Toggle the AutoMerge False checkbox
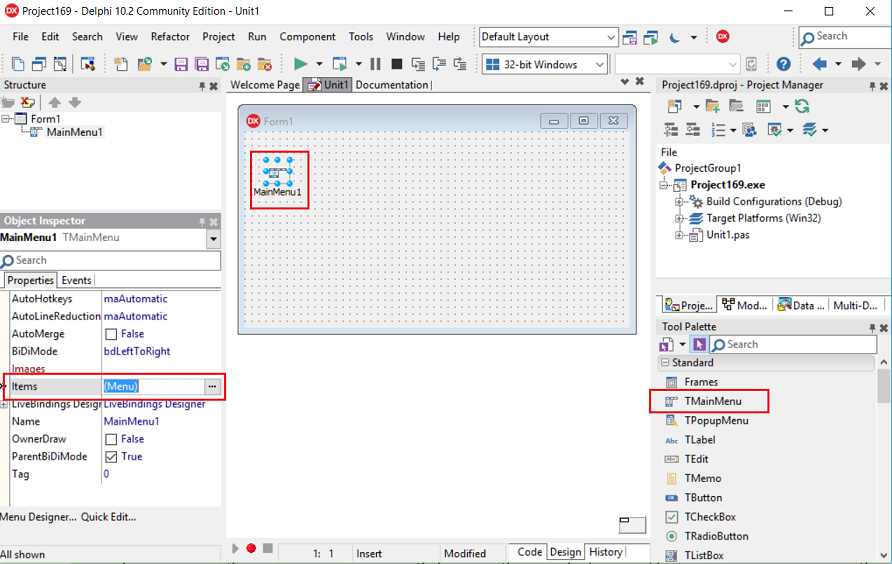The image size is (892, 564). pyautogui.click(x=111, y=334)
